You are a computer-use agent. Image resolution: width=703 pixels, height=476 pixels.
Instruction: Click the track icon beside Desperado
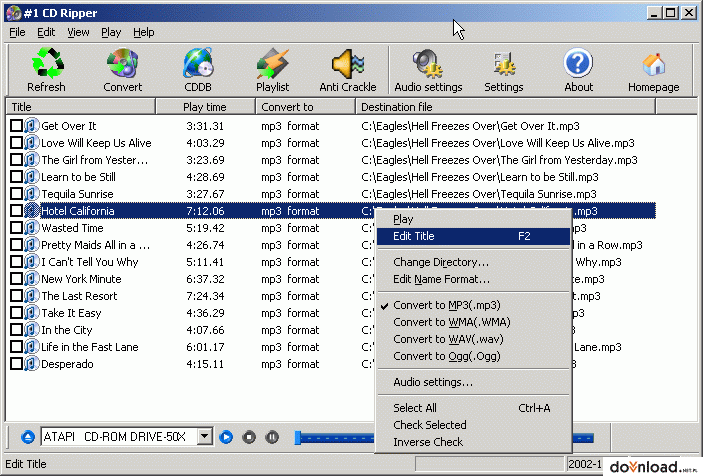point(31,364)
